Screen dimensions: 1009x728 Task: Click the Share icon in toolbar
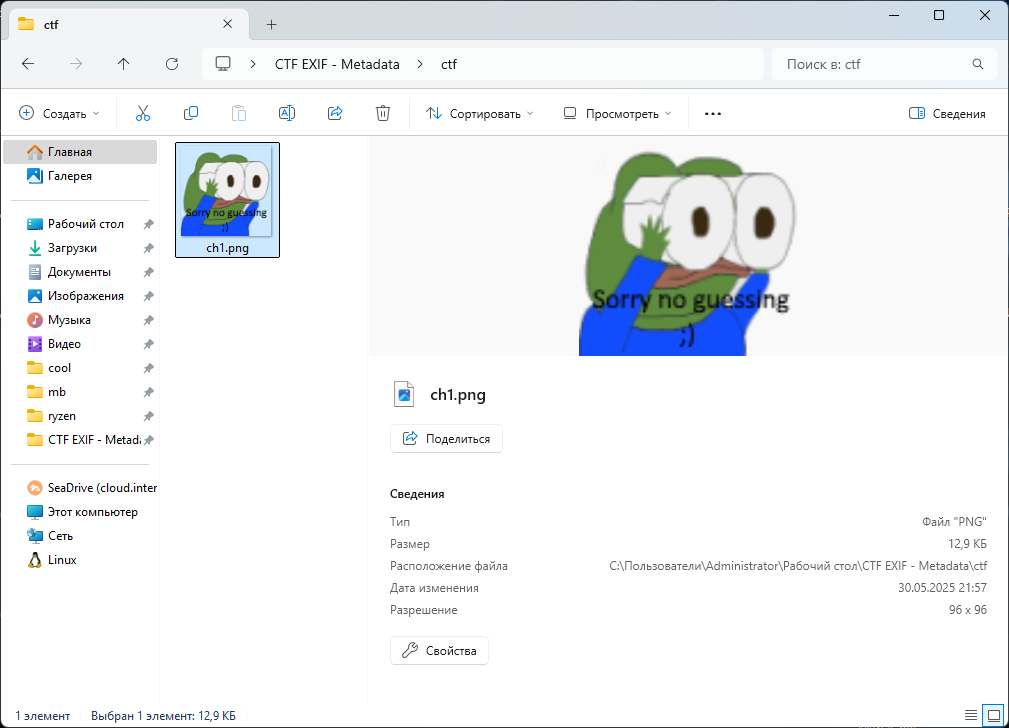(335, 113)
